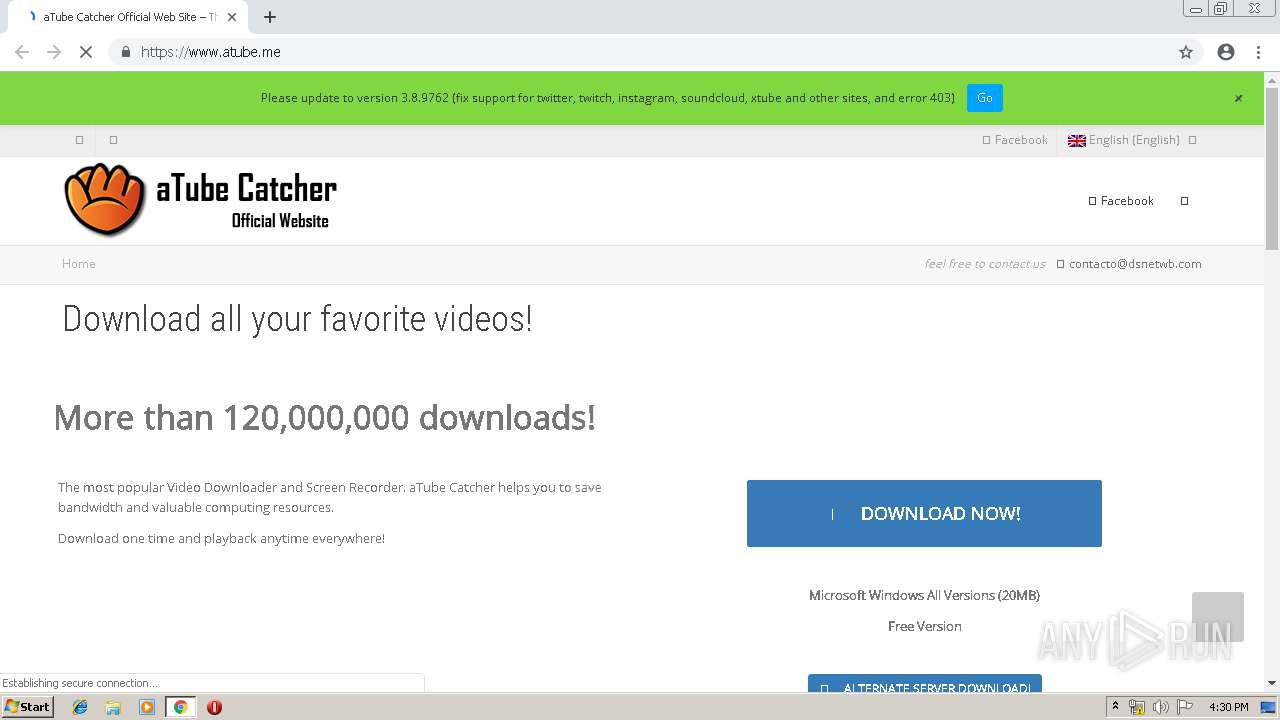Viewport: 1280px width, 720px height.
Task: Click scroll up arrow of page scrollbar
Action: click(x=1272, y=78)
